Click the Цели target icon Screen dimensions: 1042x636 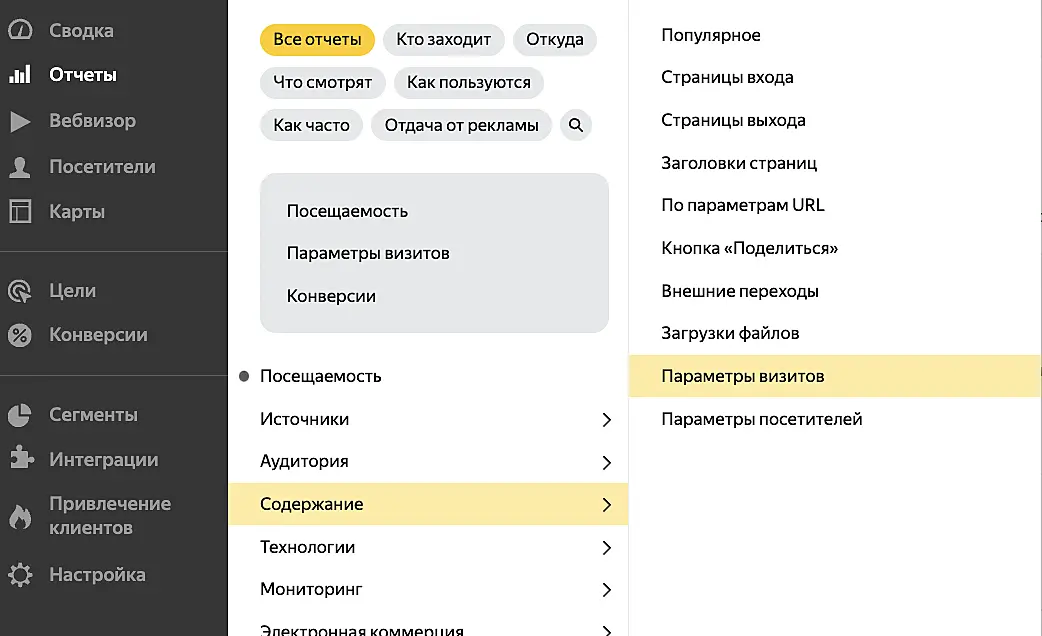(x=20, y=291)
